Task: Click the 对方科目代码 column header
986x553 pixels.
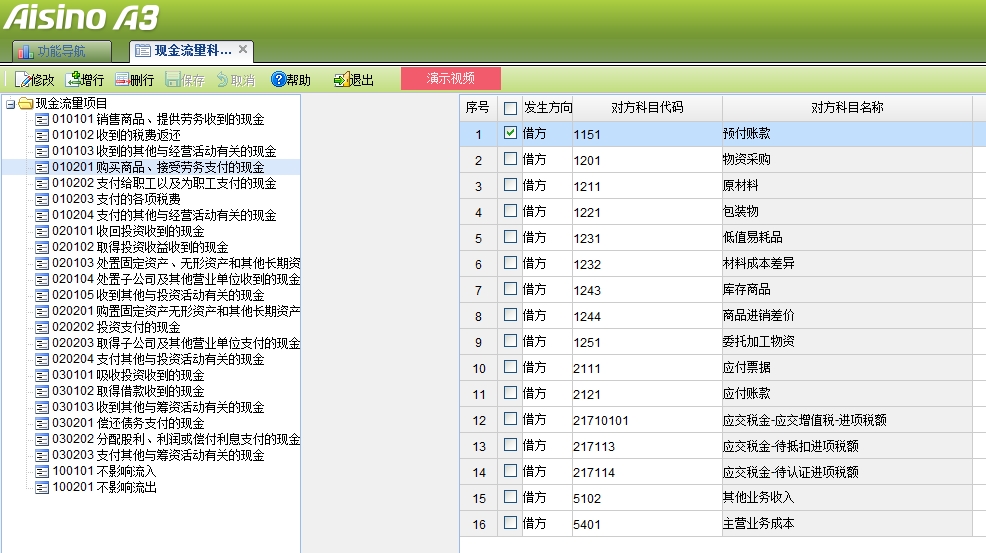Action: pyautogui.click(x=647, y=107)
